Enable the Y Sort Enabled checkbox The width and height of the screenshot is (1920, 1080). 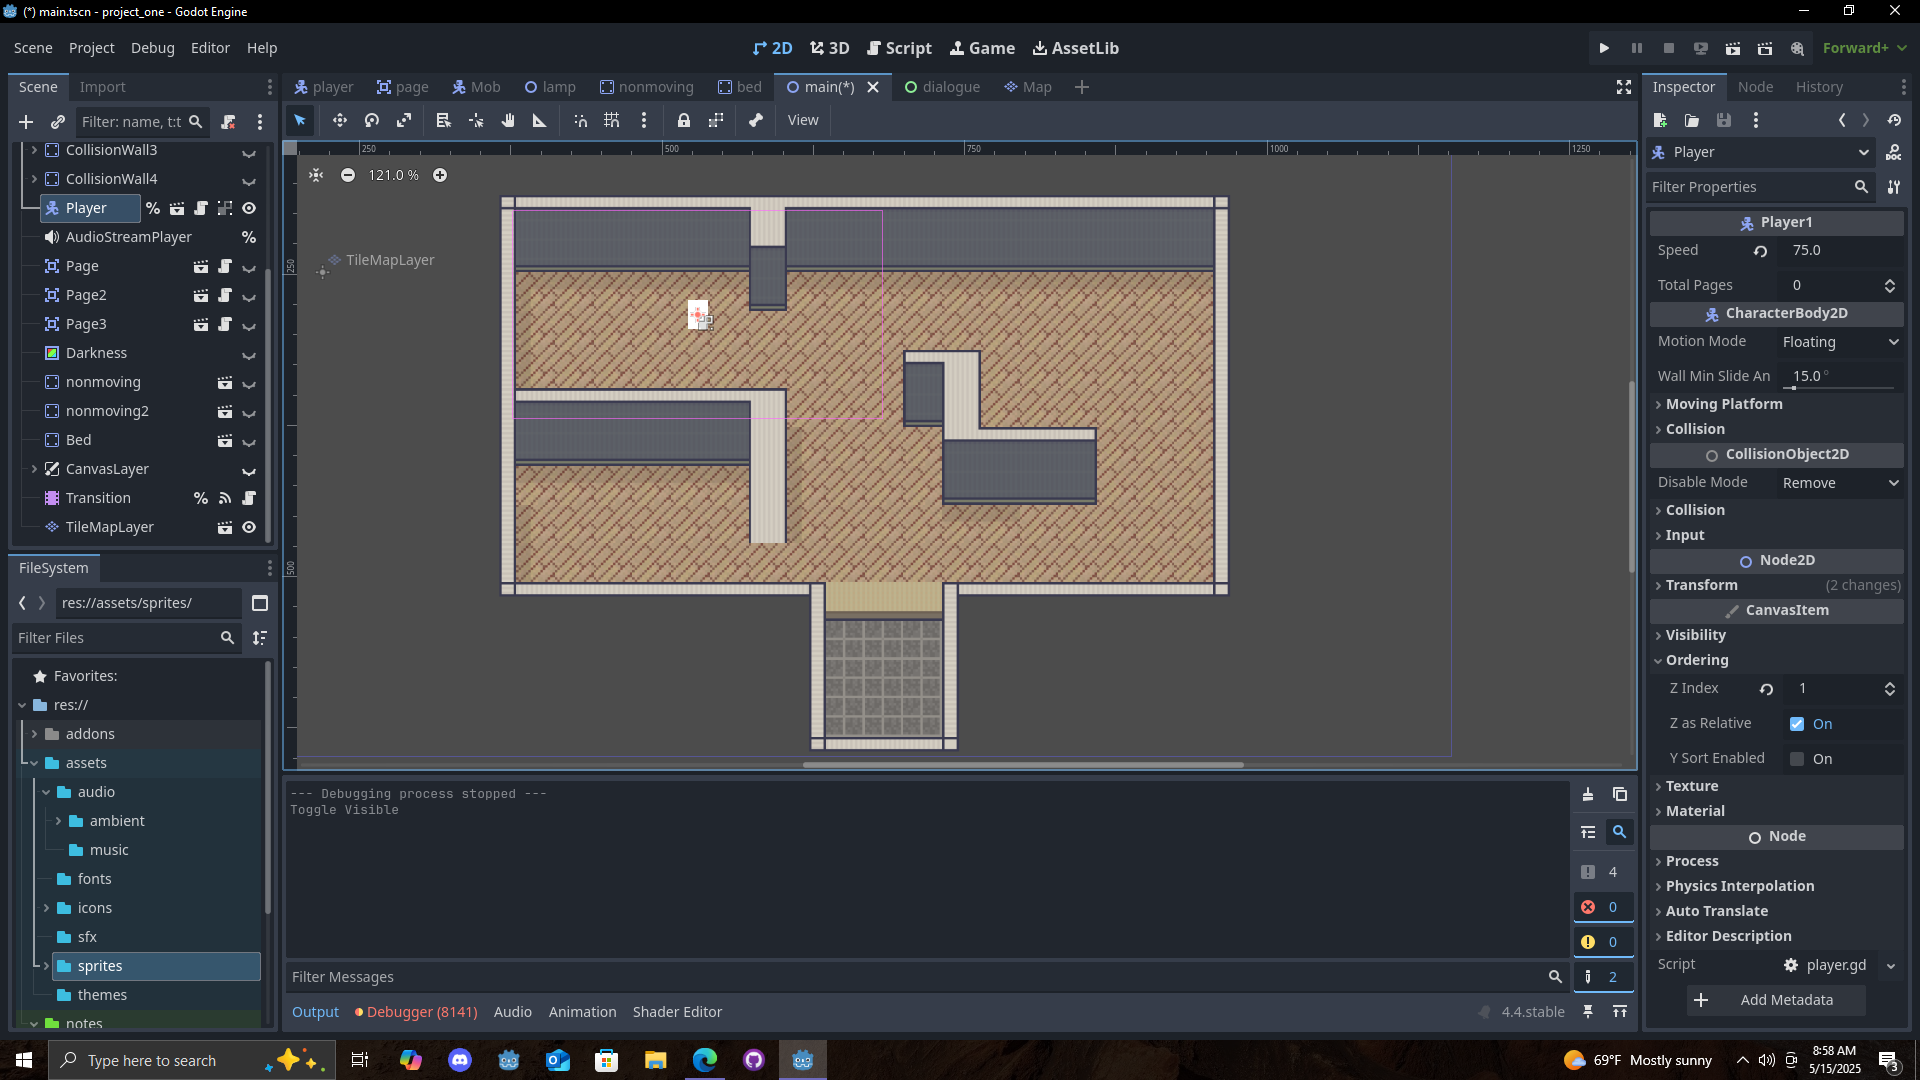pos(1797,759)
